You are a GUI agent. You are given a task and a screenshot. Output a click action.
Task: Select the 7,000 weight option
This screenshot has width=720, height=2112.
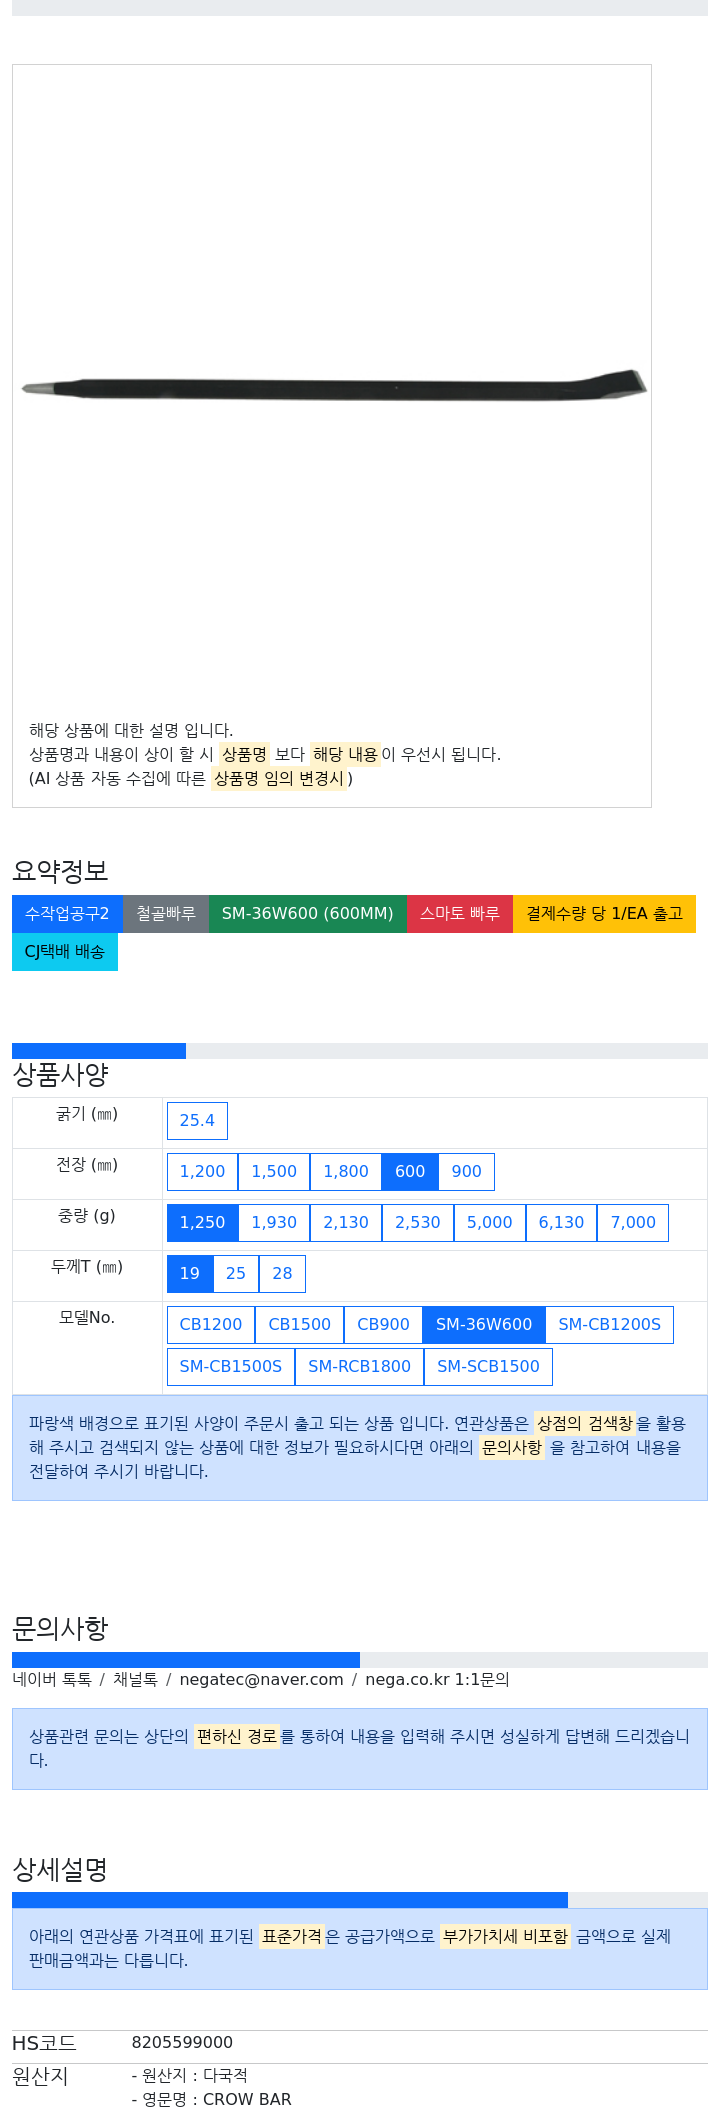coord(633,1223)
